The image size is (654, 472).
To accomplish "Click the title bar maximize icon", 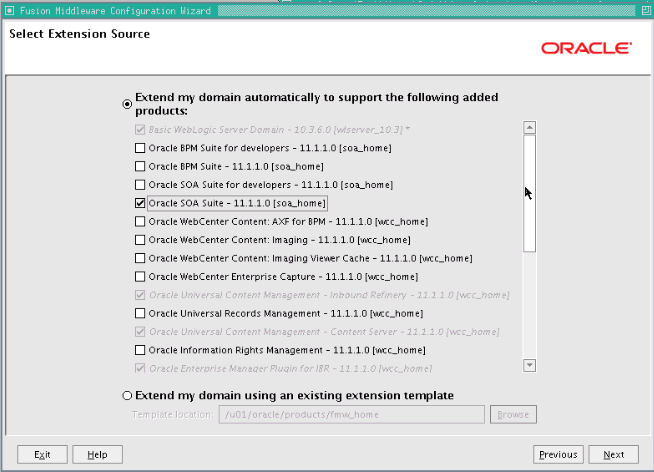I will (646, 10).
